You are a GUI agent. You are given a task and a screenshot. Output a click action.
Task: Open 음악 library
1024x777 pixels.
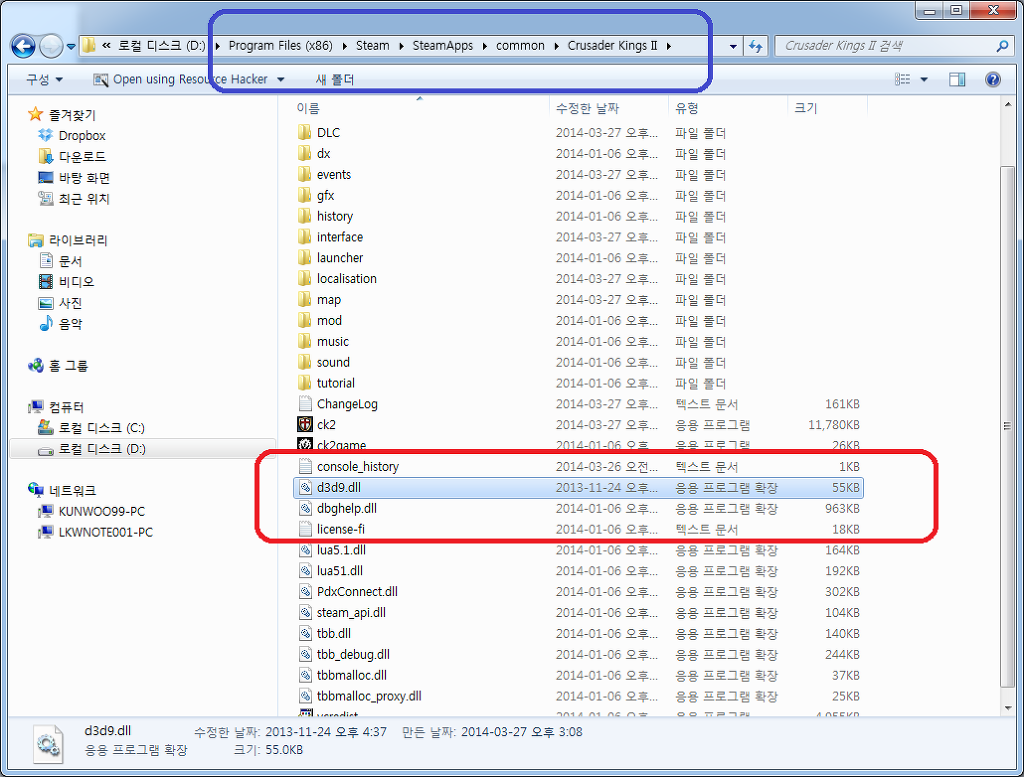point(70,324)
